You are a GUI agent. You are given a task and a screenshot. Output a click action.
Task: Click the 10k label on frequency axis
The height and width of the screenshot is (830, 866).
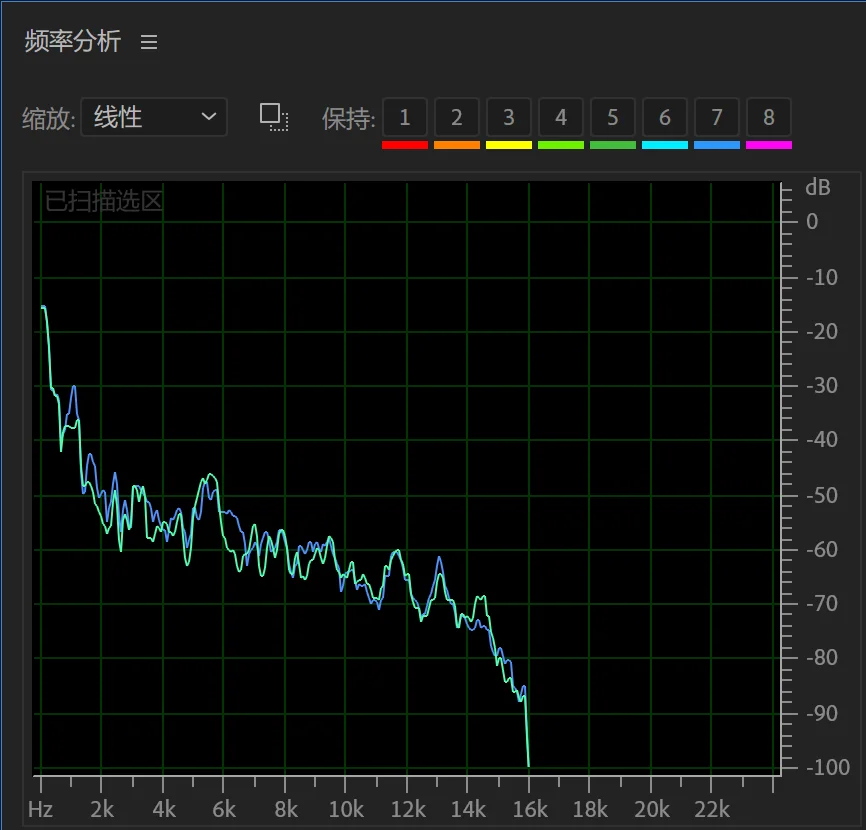(x=346, y=810)
